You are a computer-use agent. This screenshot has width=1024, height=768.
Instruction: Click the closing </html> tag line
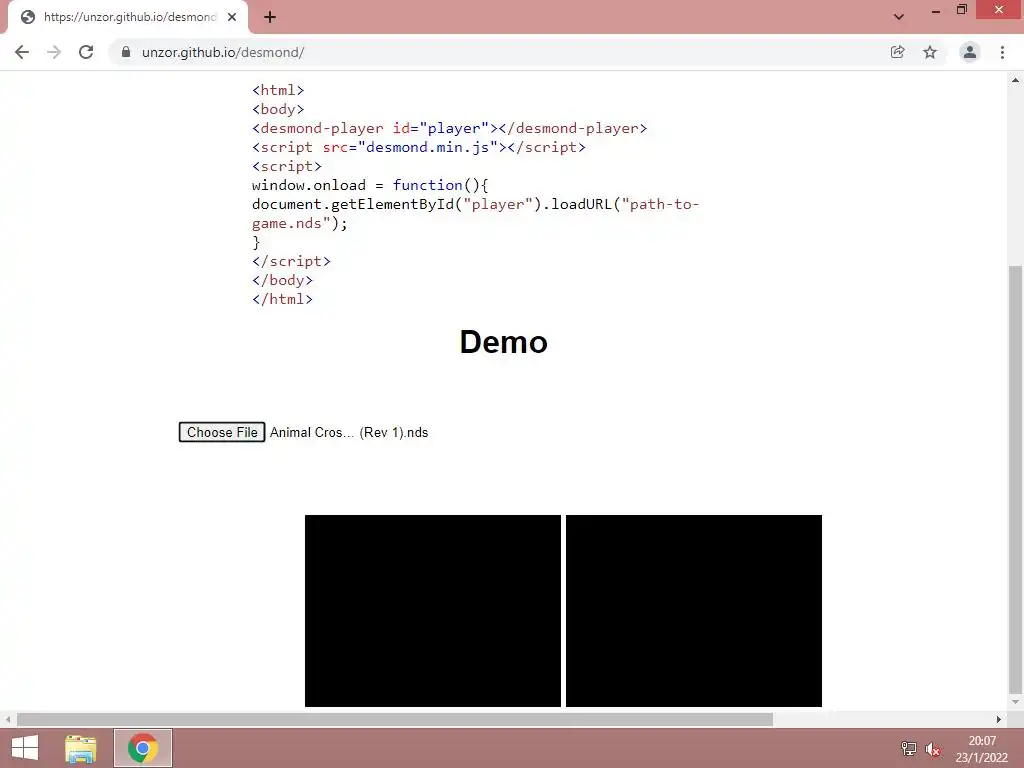pos(282,299)
